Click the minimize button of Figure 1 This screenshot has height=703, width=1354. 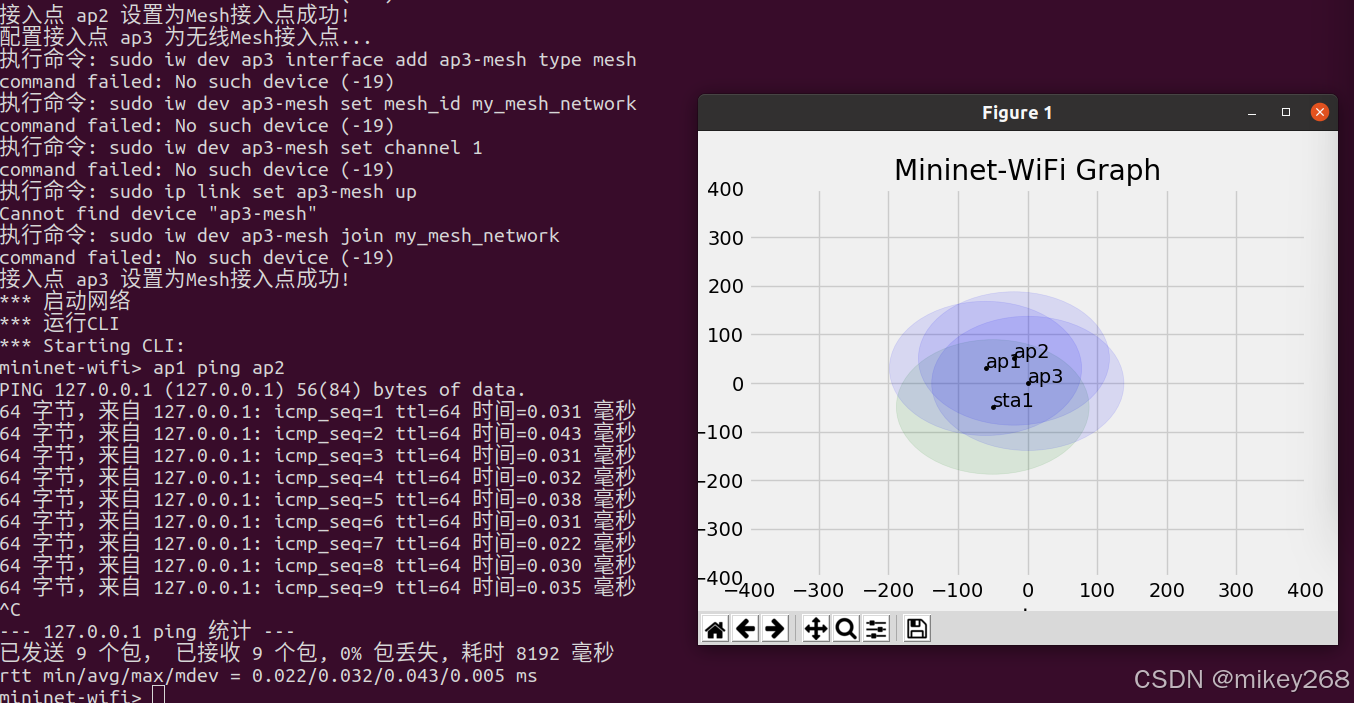pos(1251,113)
